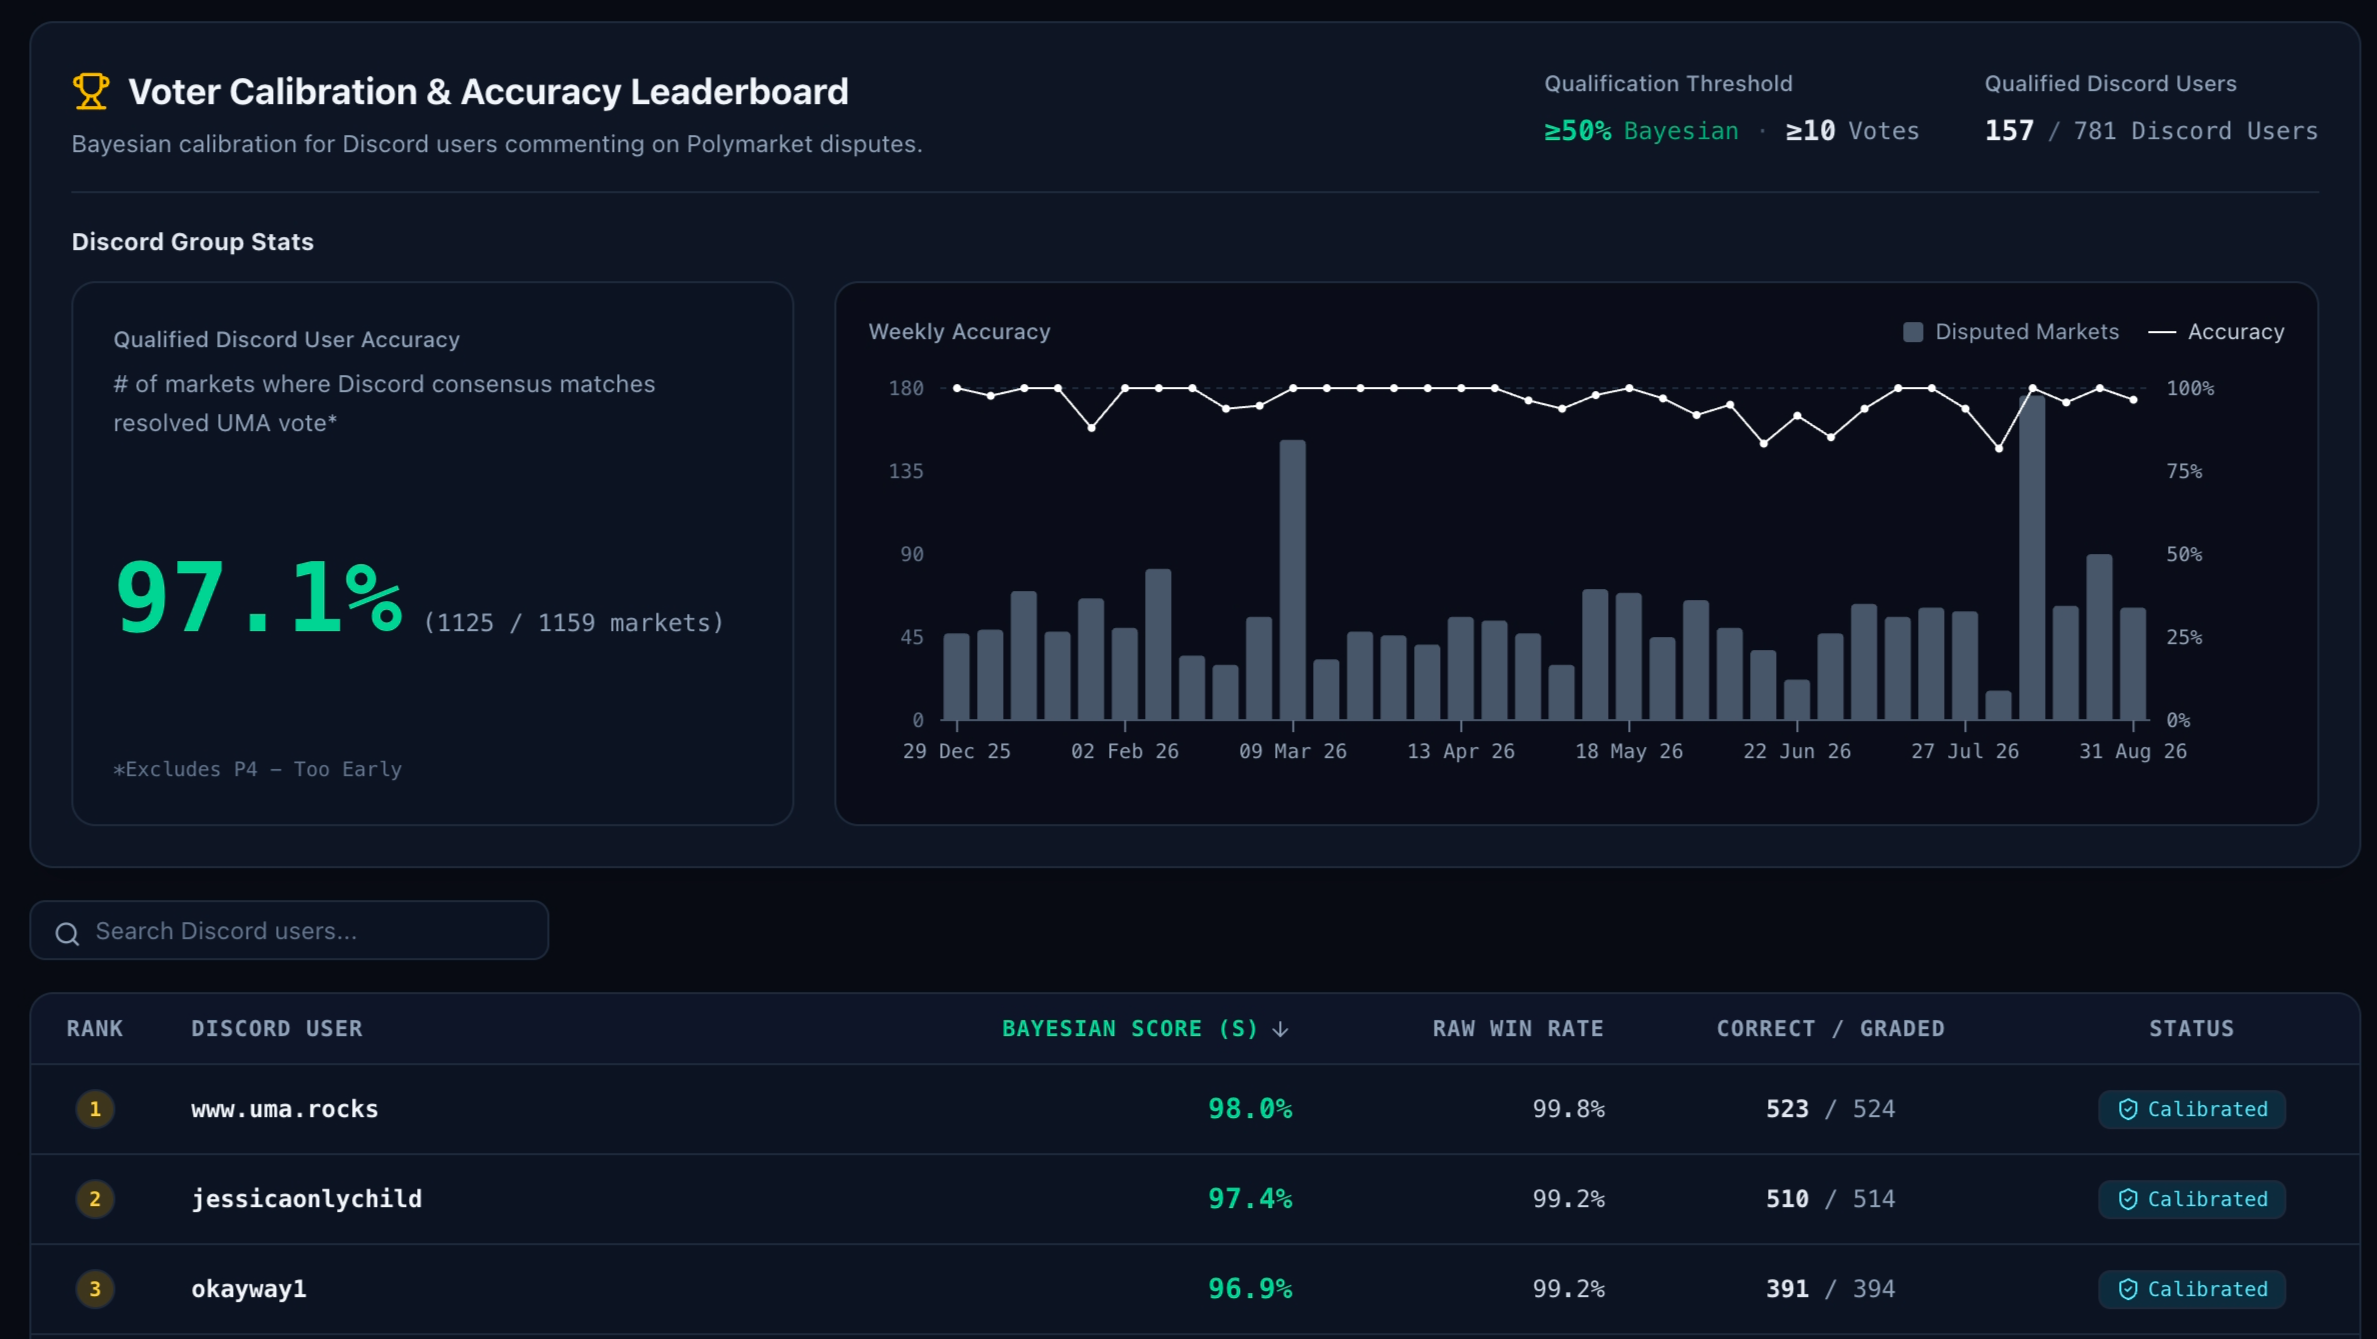The width and height of the screenshot is (2377, 1339).
Task: Click rank 2 badge for jessicaonlychild
Action: (95, 1199)
